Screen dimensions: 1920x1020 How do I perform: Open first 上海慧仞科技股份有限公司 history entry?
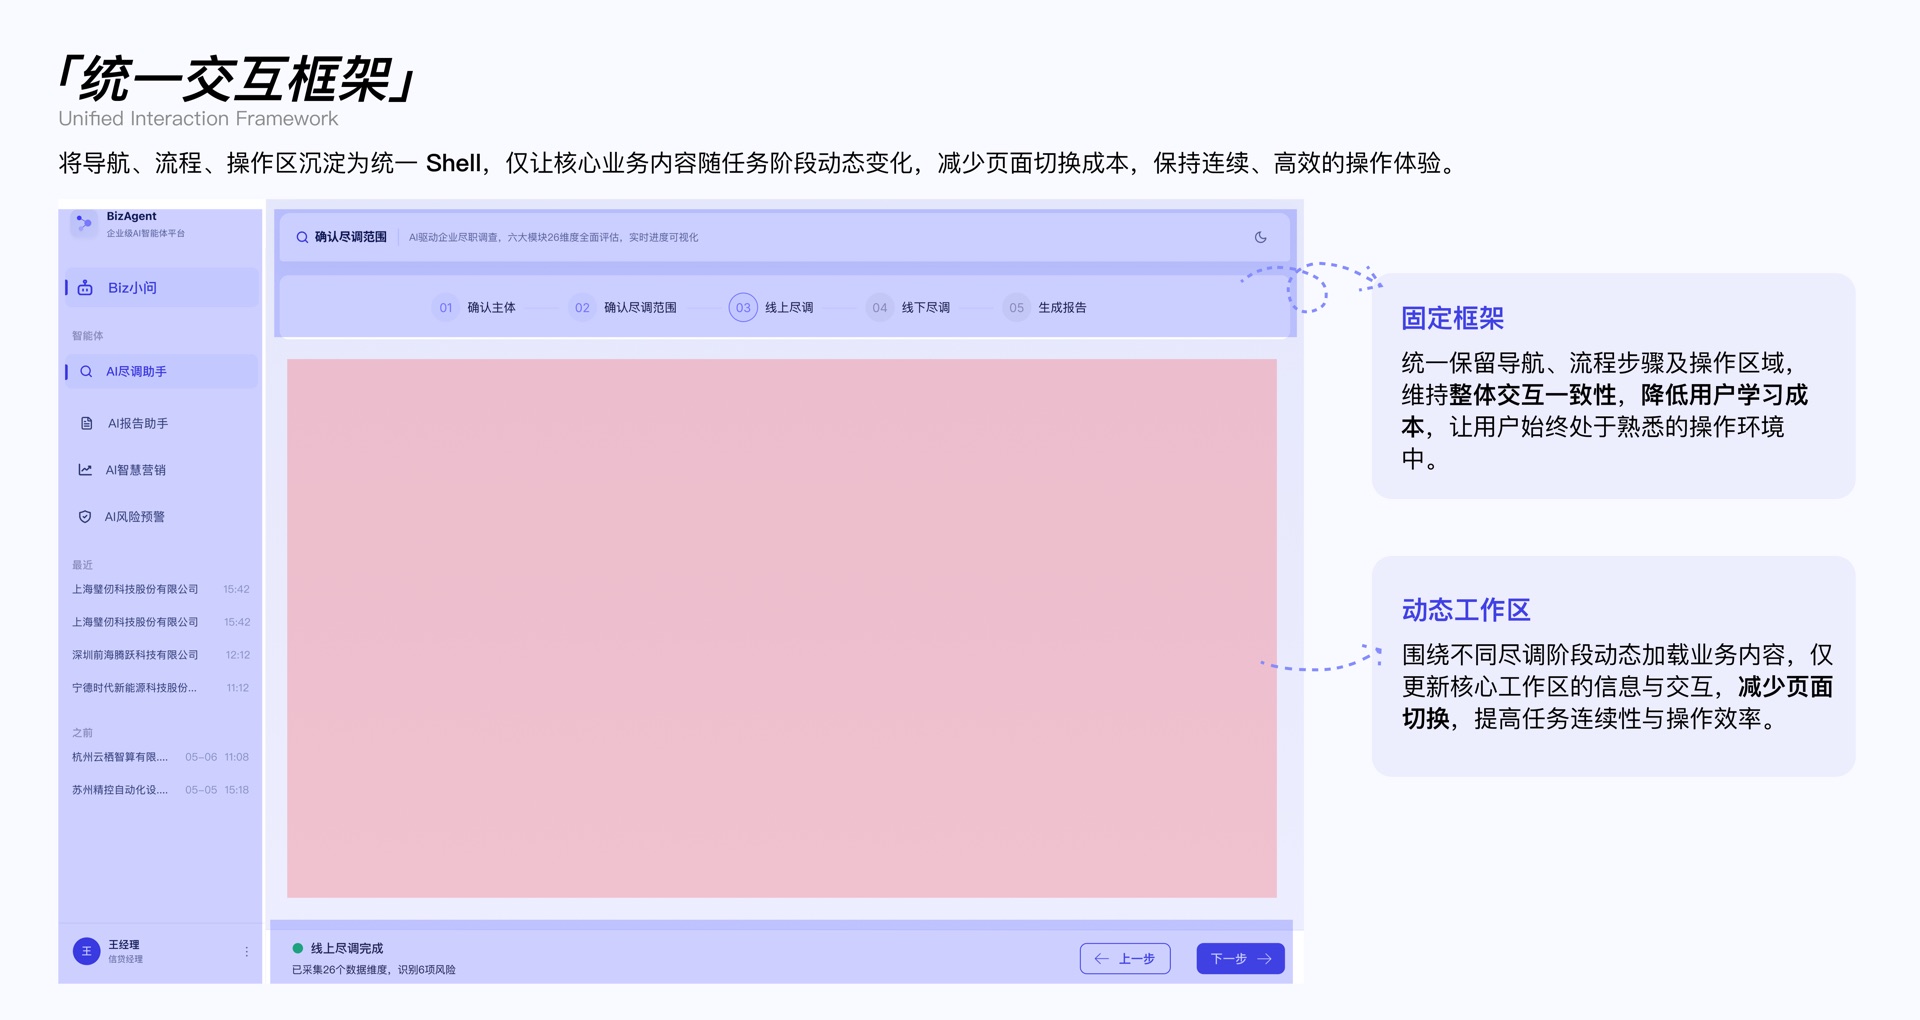pos(160,589)
